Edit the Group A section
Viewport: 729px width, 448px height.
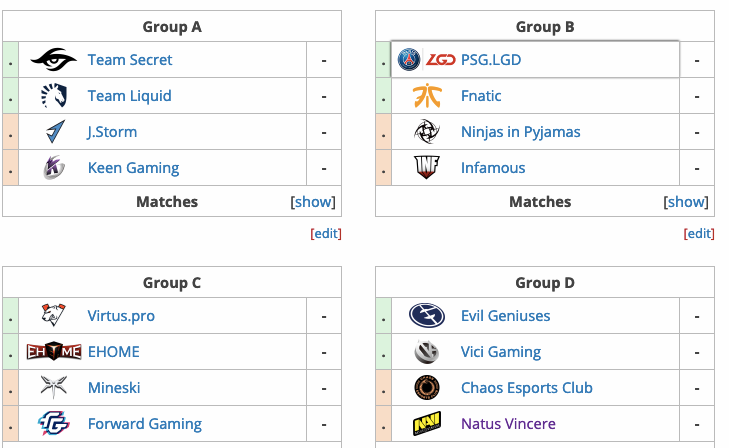(x=326, y=233)
